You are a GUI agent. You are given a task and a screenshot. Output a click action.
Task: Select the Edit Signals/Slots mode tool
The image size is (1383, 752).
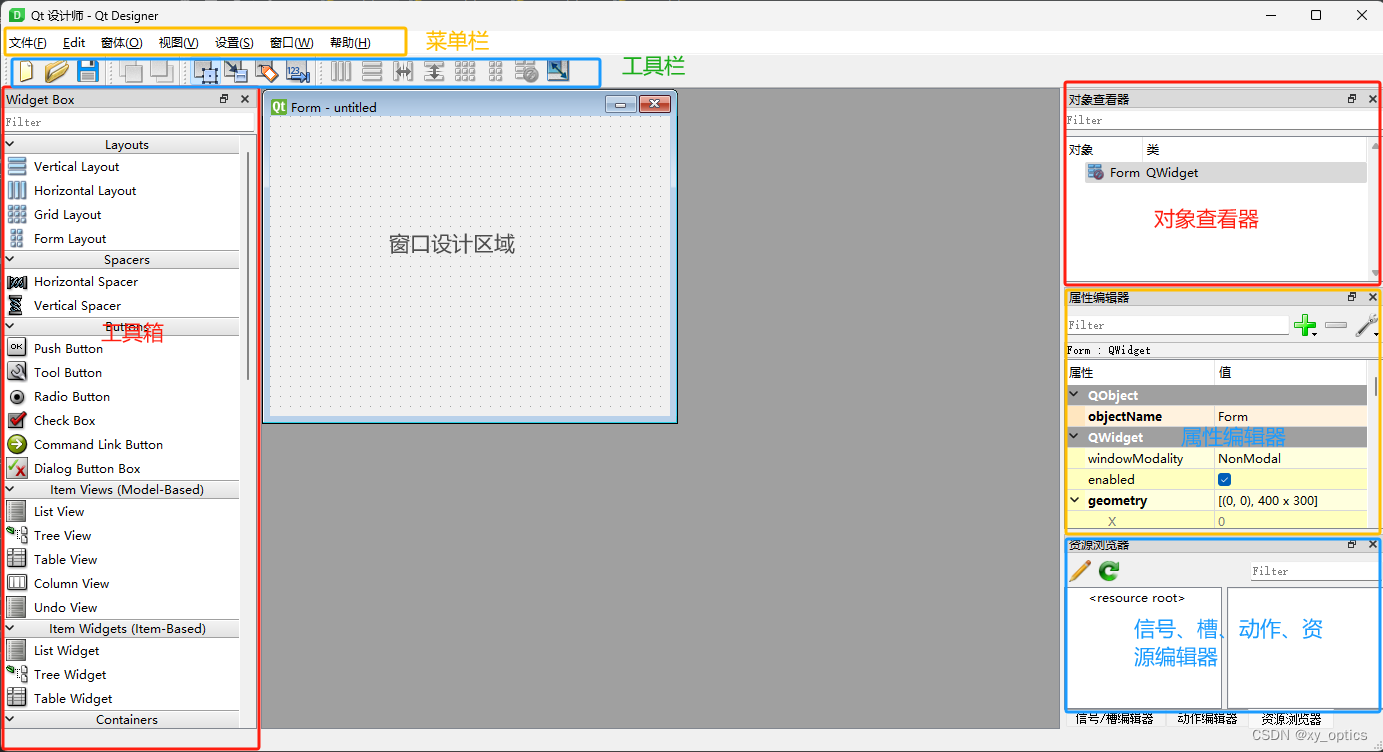(x=237, y=71)
